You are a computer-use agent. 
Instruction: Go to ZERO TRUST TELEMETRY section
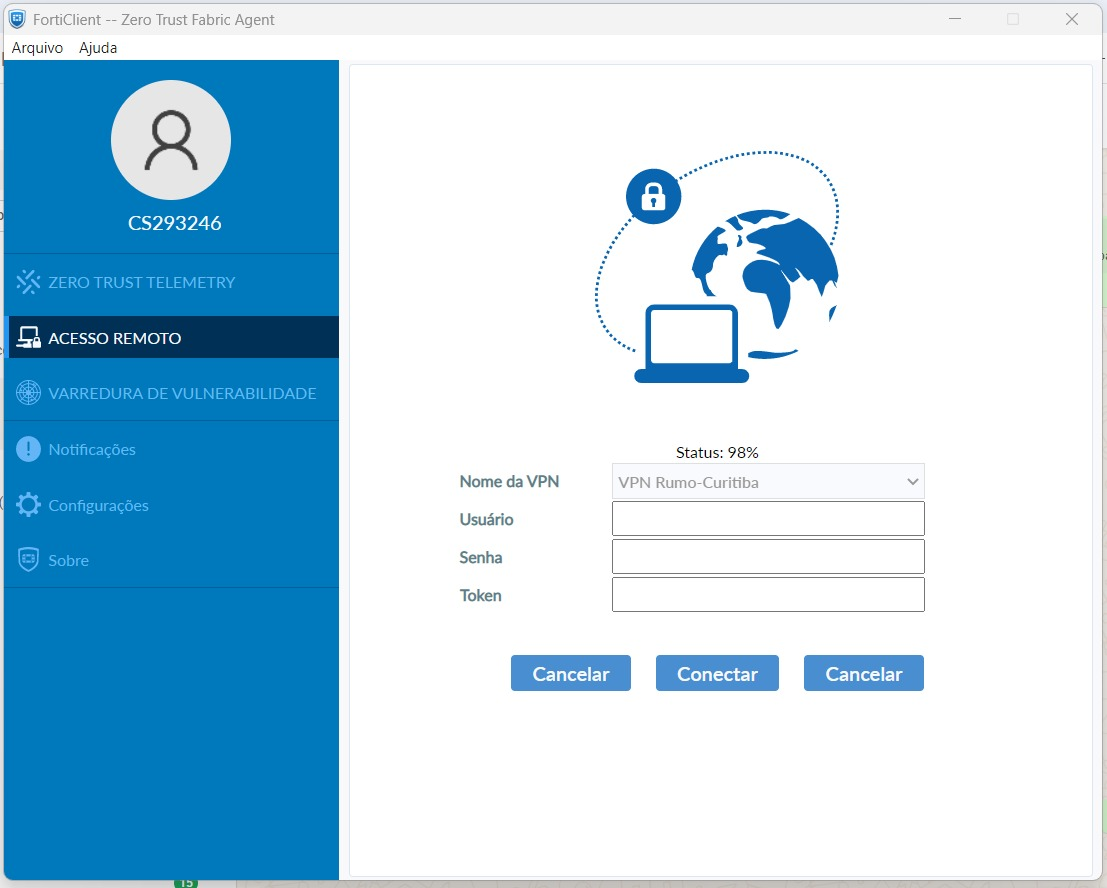click(x=172, y=282)
